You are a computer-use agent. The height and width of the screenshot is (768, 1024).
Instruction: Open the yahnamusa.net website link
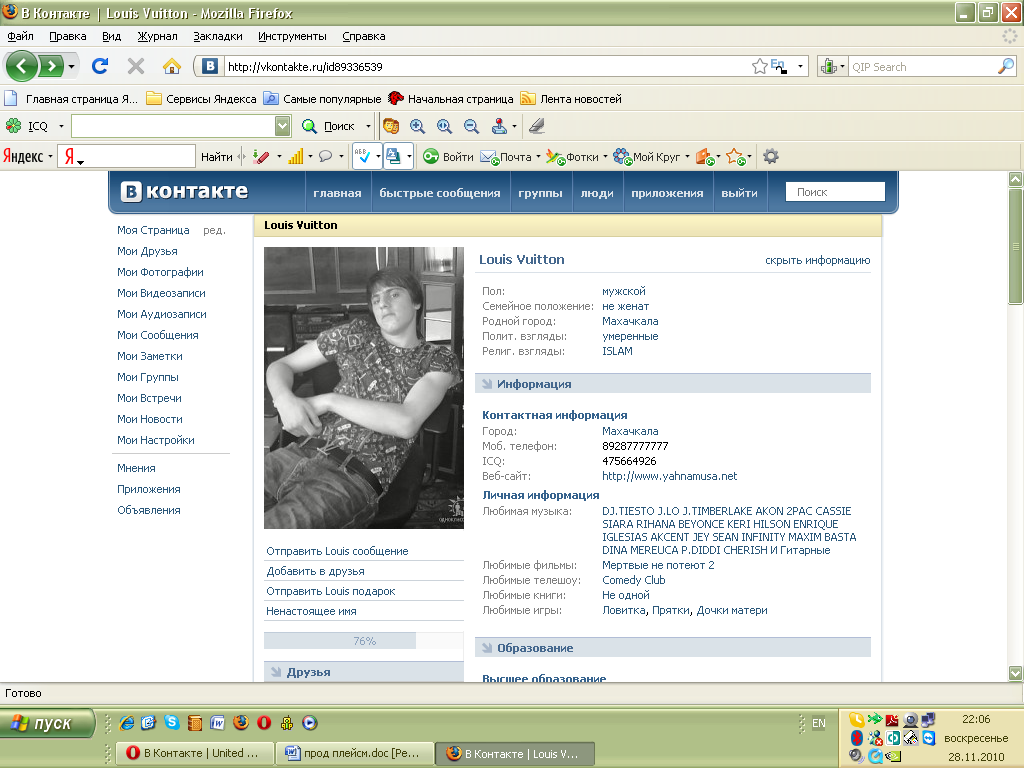click(669, 476)
